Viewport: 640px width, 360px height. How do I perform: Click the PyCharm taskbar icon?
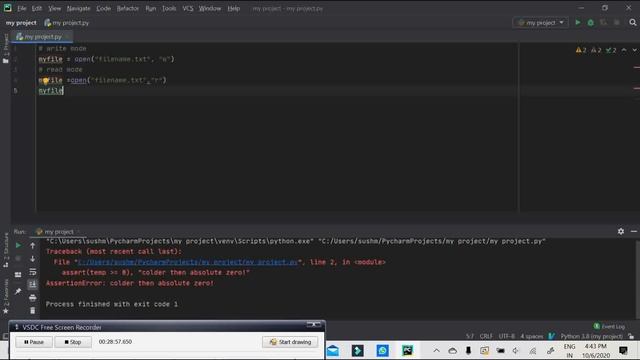(x=407, y=351)
